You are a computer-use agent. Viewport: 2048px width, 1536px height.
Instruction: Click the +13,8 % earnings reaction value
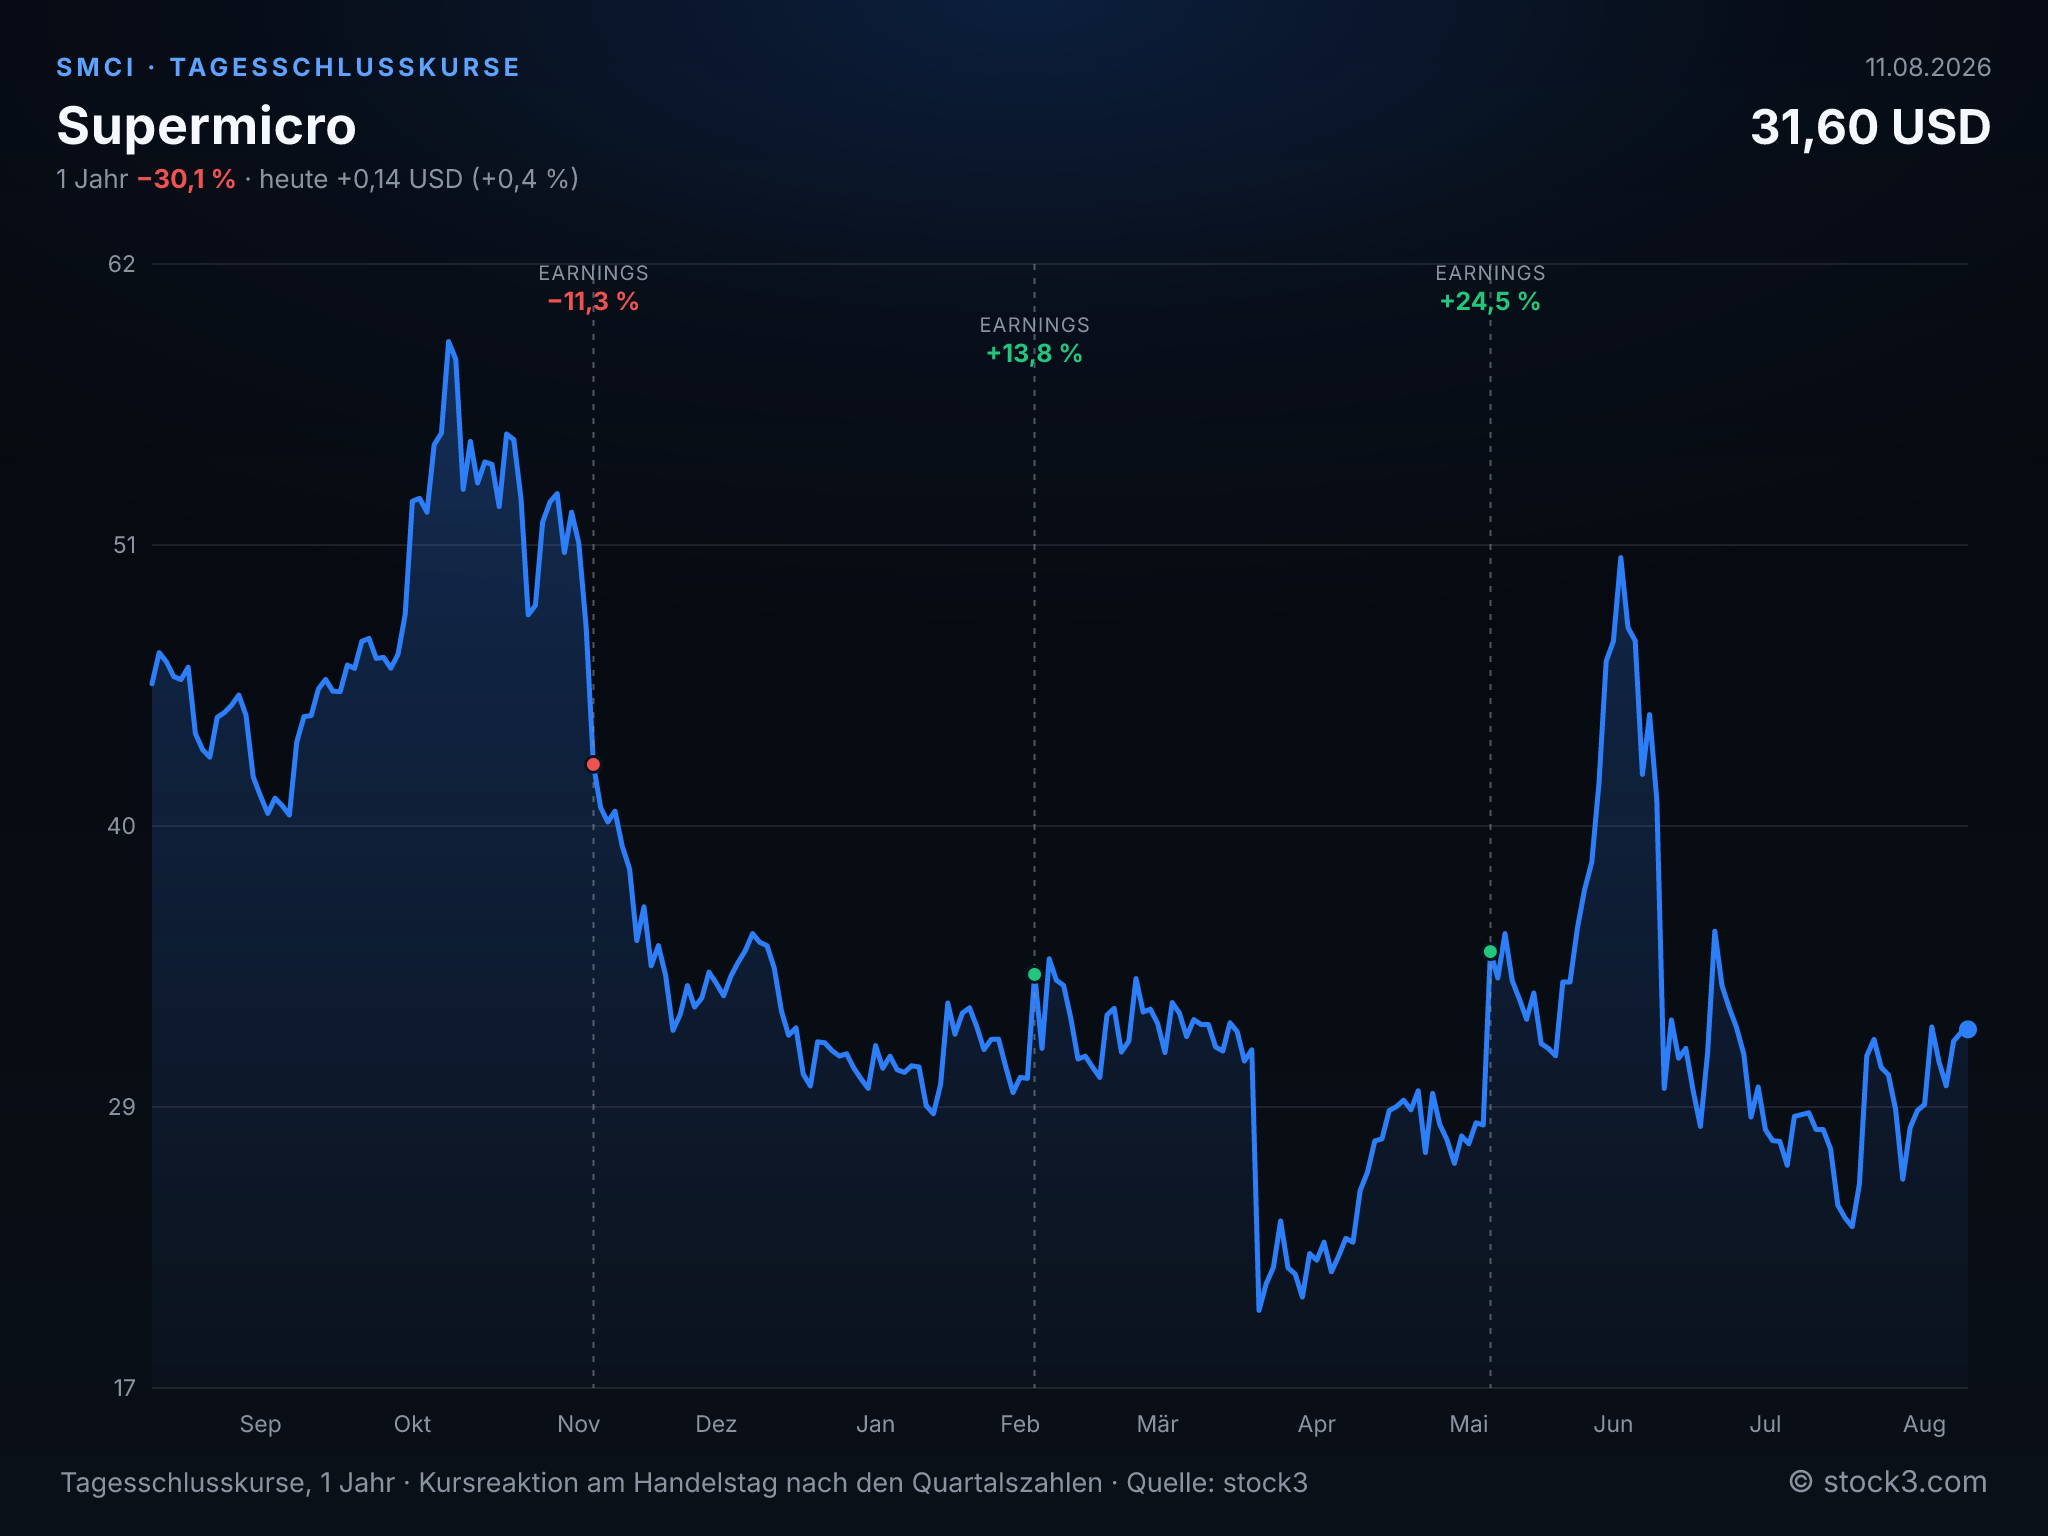(1034, 353)
